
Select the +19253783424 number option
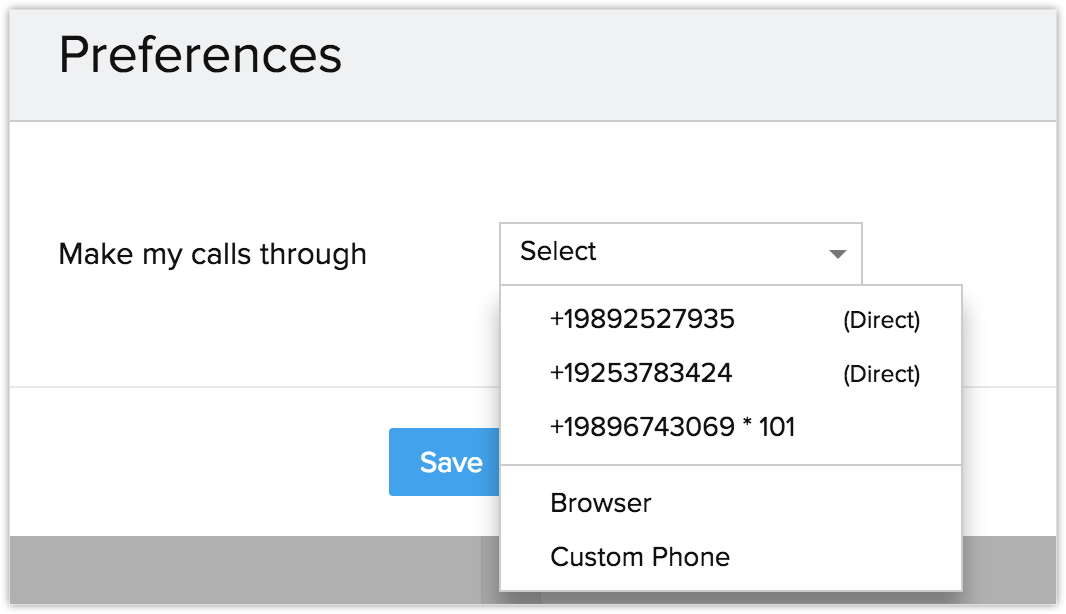point(641,373)
